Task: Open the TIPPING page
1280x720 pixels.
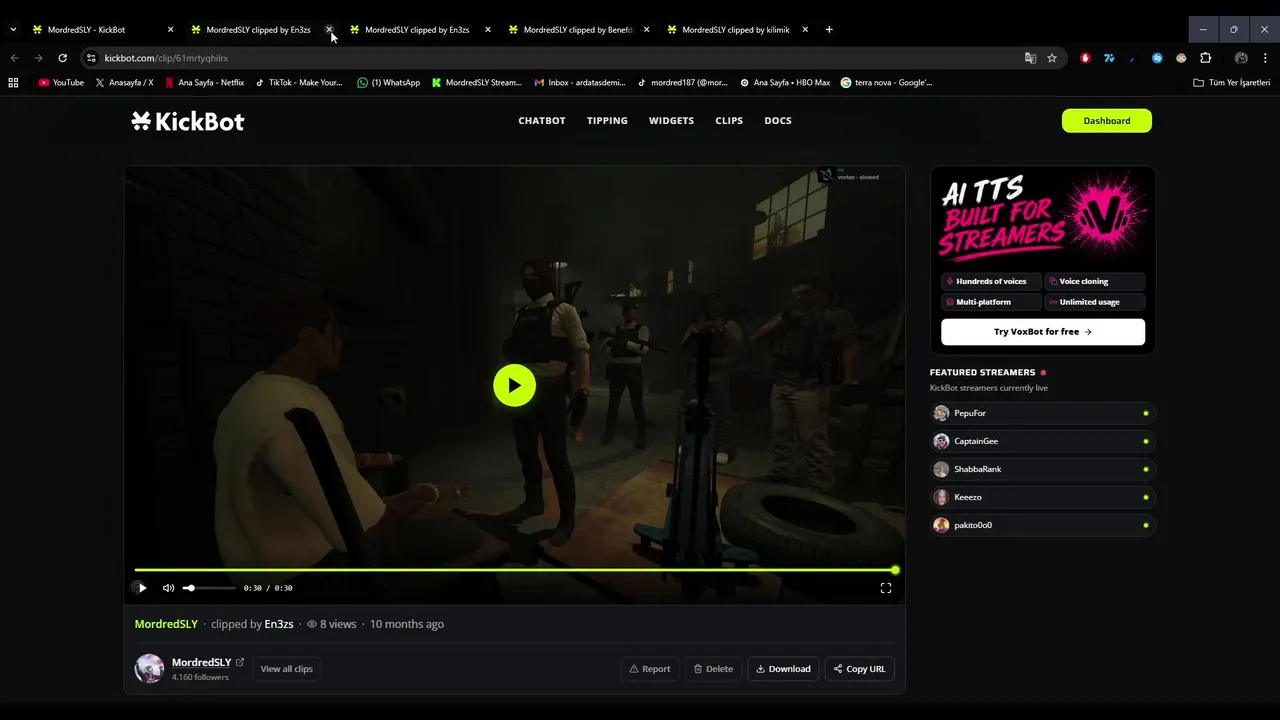Action: [607, 121]
